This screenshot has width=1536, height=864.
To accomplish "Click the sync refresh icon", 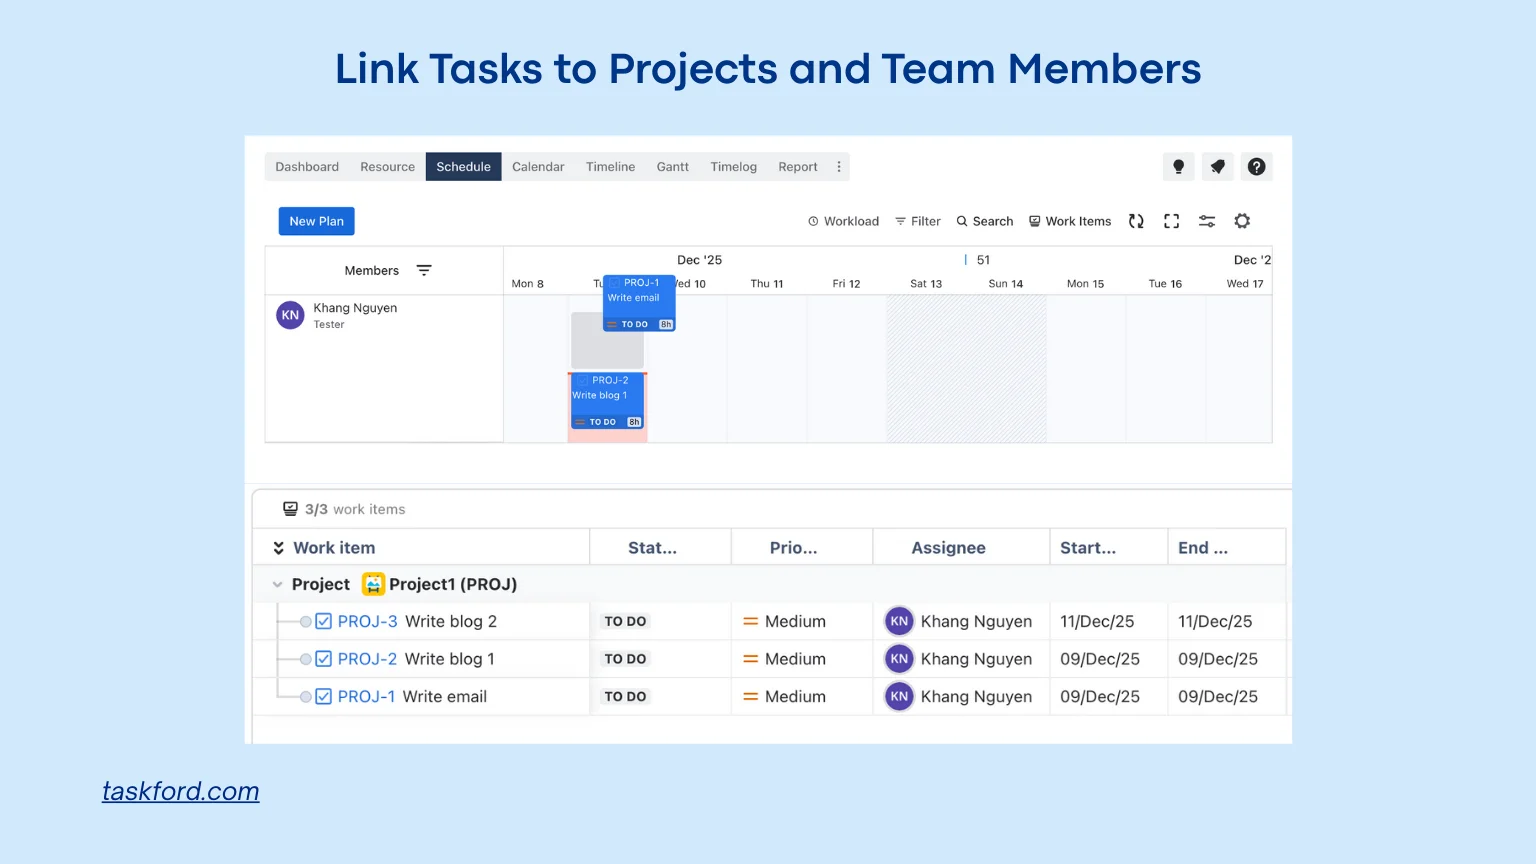I will [1136, 221].
